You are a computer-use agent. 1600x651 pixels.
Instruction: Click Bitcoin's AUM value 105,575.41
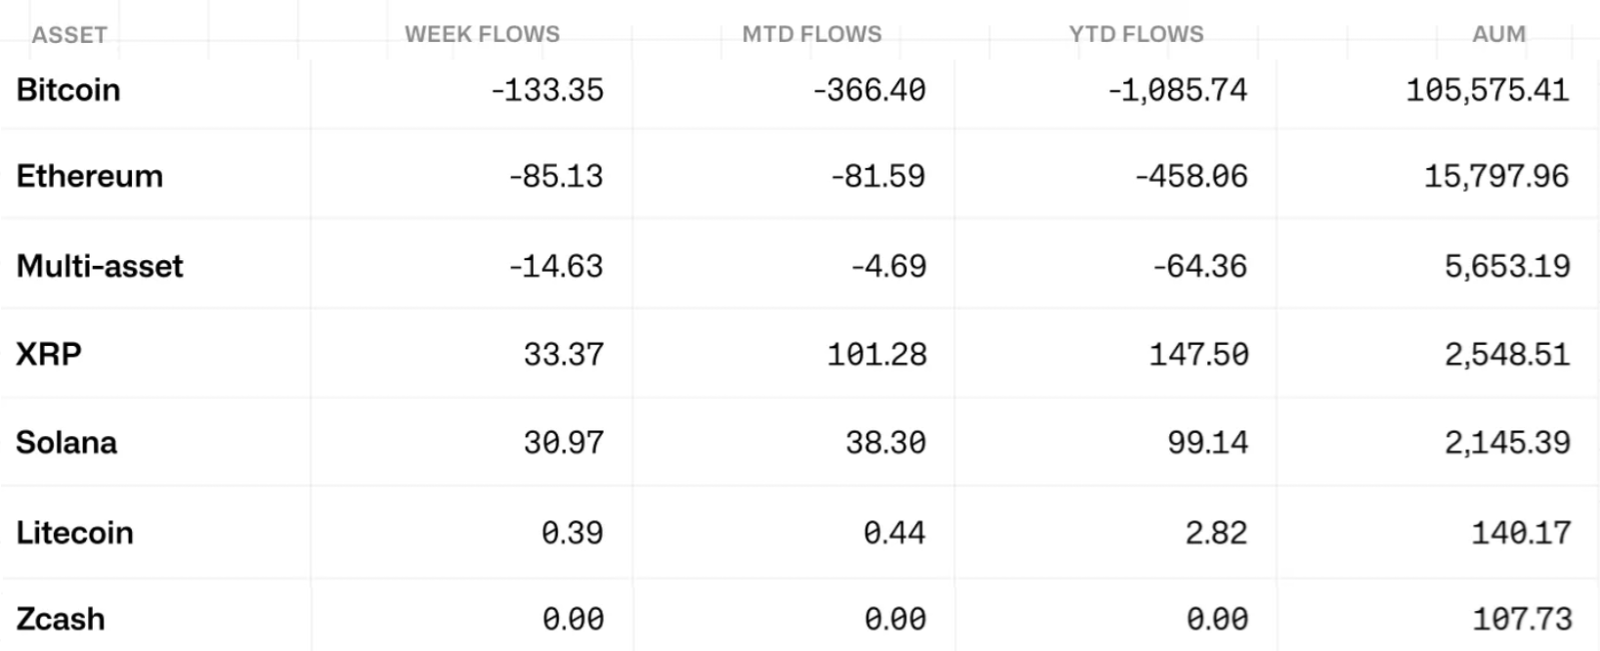[1487, 90]
